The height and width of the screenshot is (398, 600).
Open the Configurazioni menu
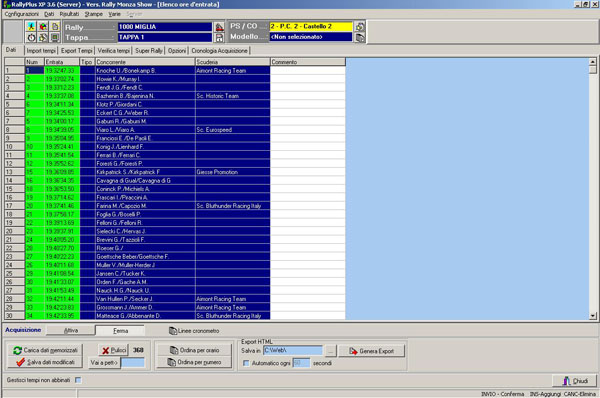pos(21,14)
